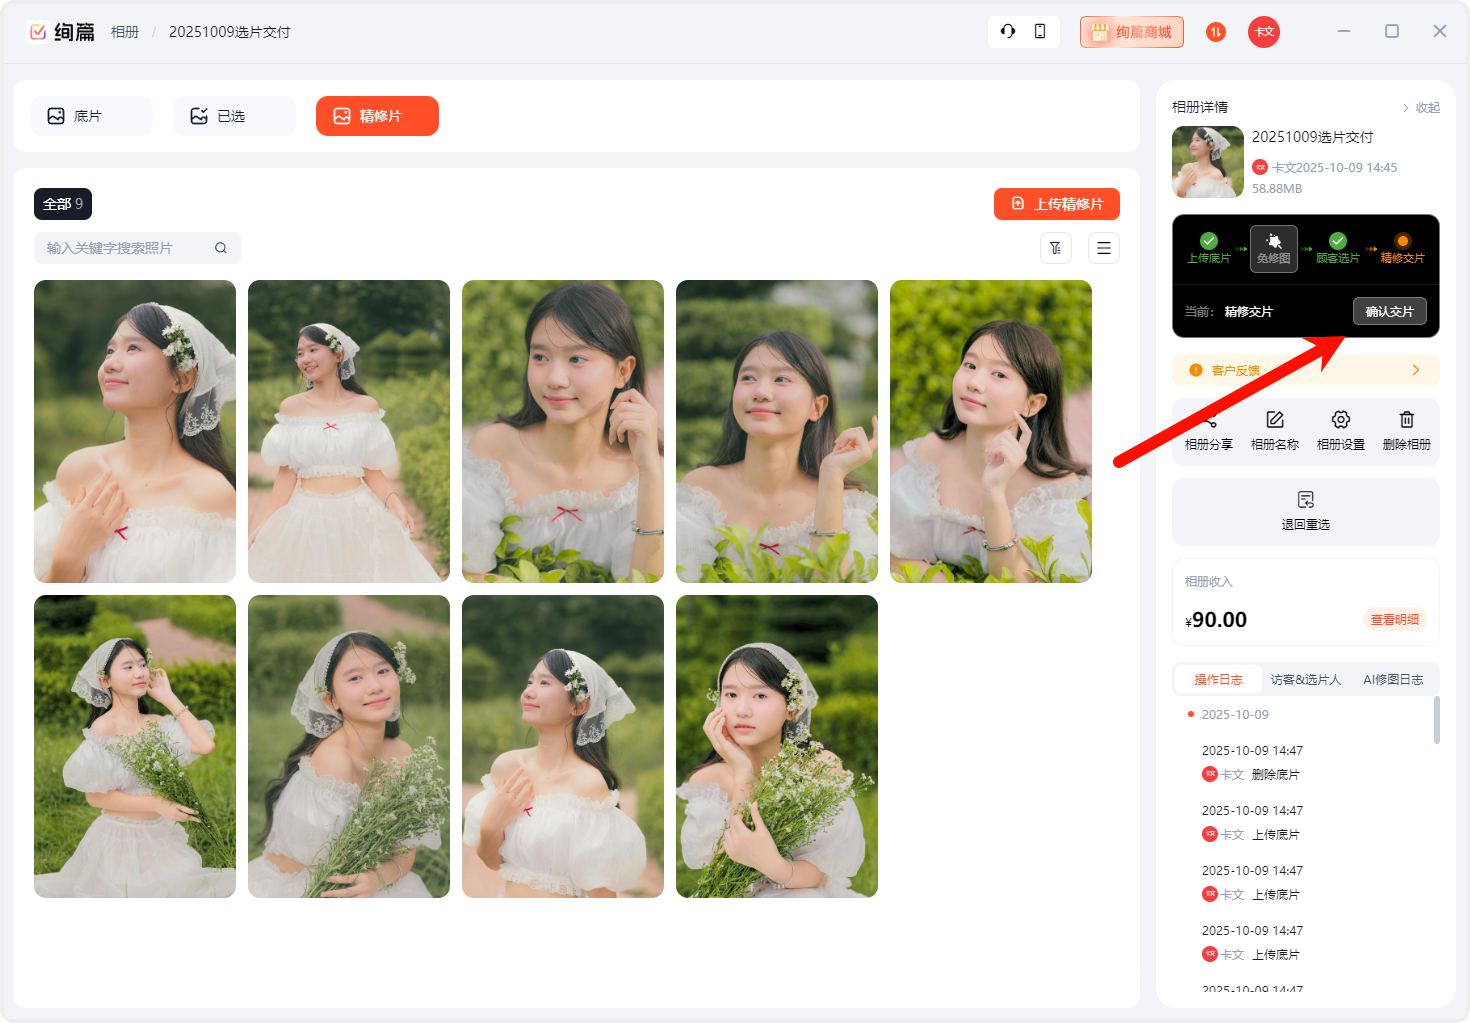Select the 免修图 step in workflow
The width and height of the screenshot is (1470, 1023).
point(1274,248)
